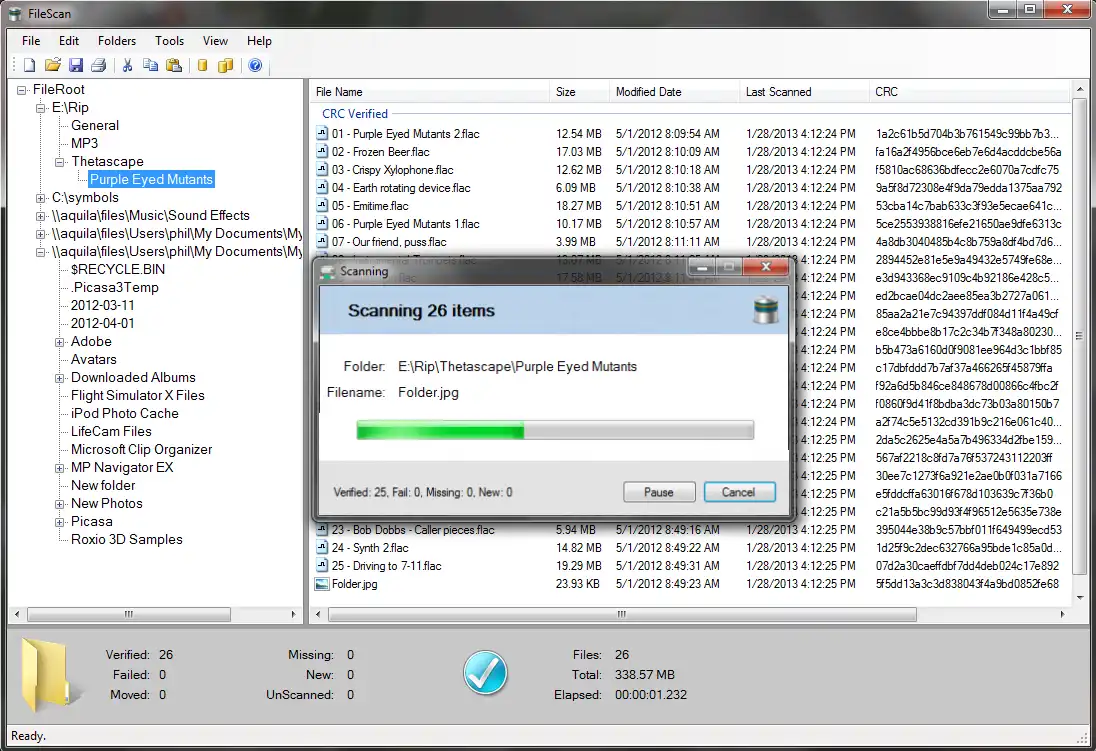1096x751 pixels.
Task: Click the file list vertical scrollbar thumb
Action: [x=1079, y=337]
